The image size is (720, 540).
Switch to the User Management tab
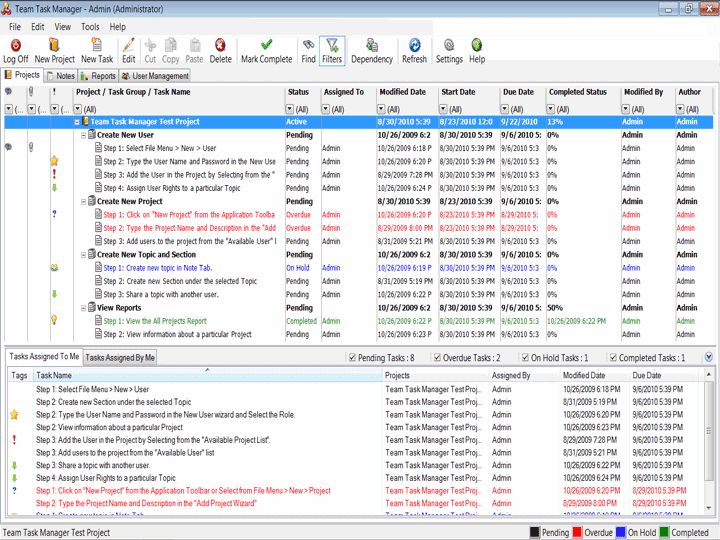coord(155,76)
